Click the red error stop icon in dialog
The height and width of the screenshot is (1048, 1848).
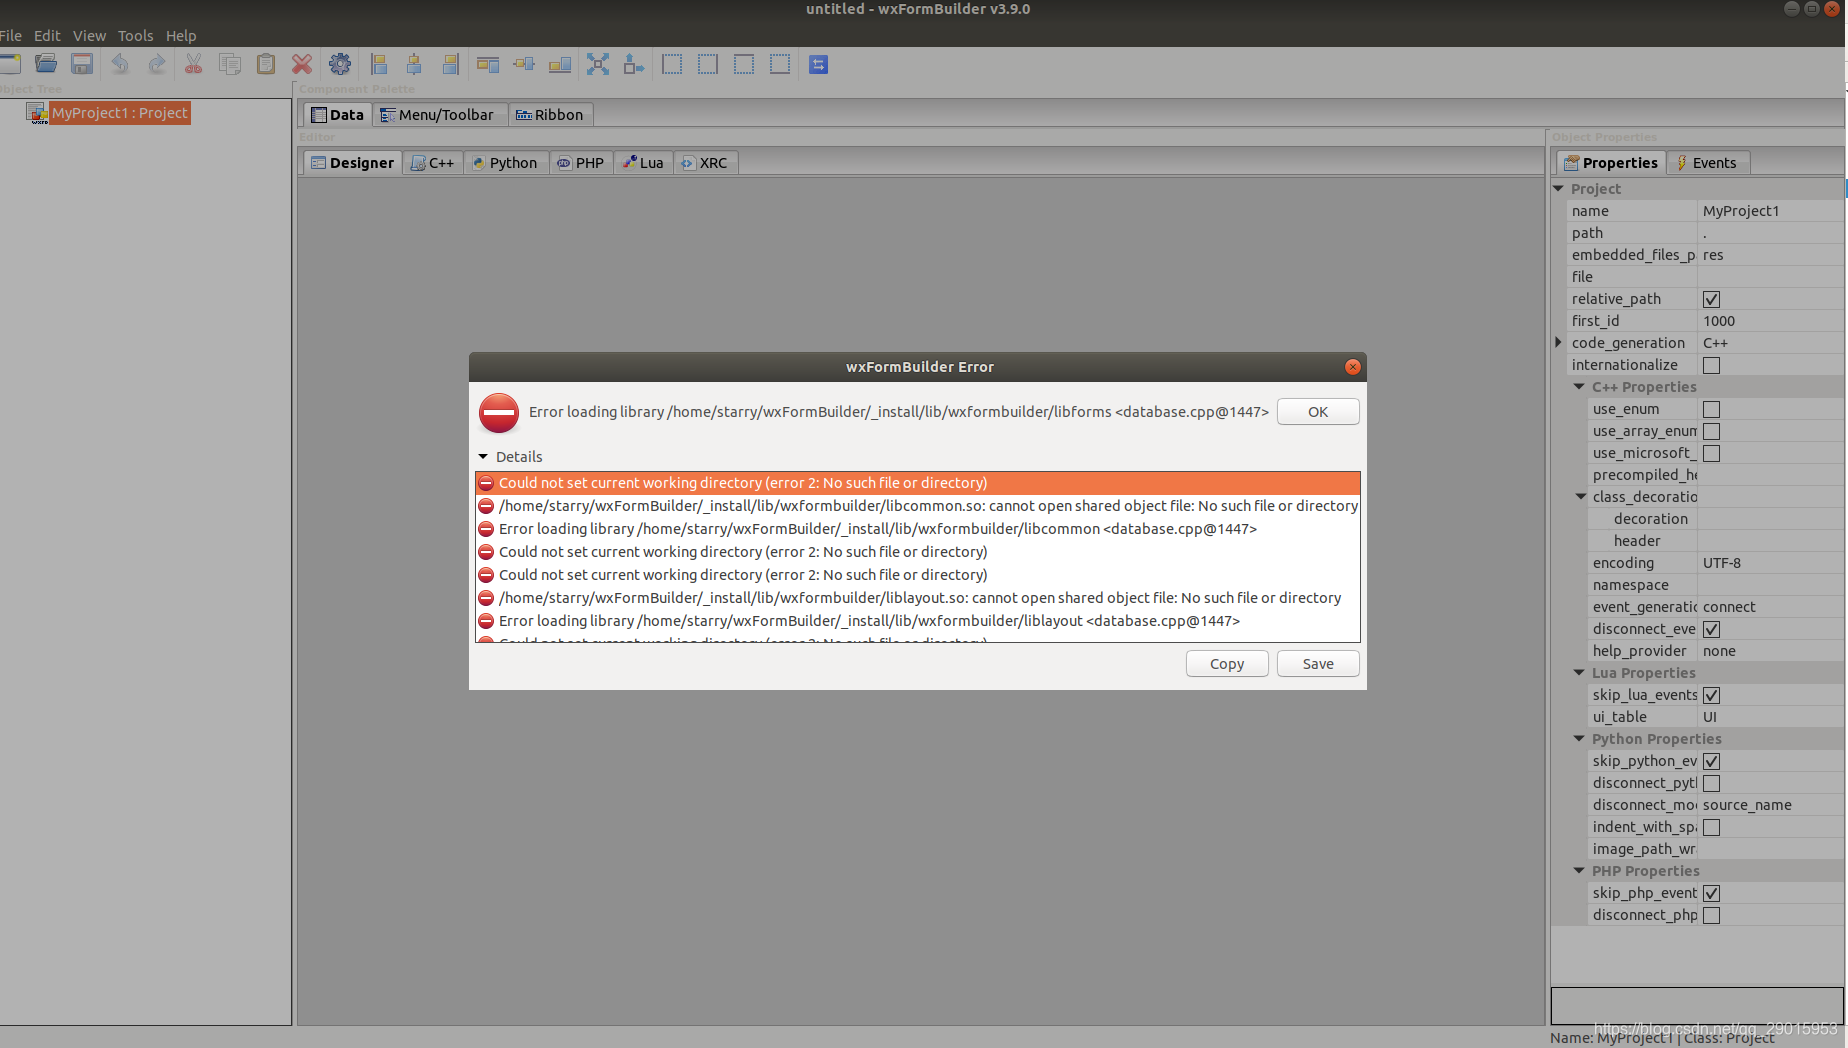(499, 412)
